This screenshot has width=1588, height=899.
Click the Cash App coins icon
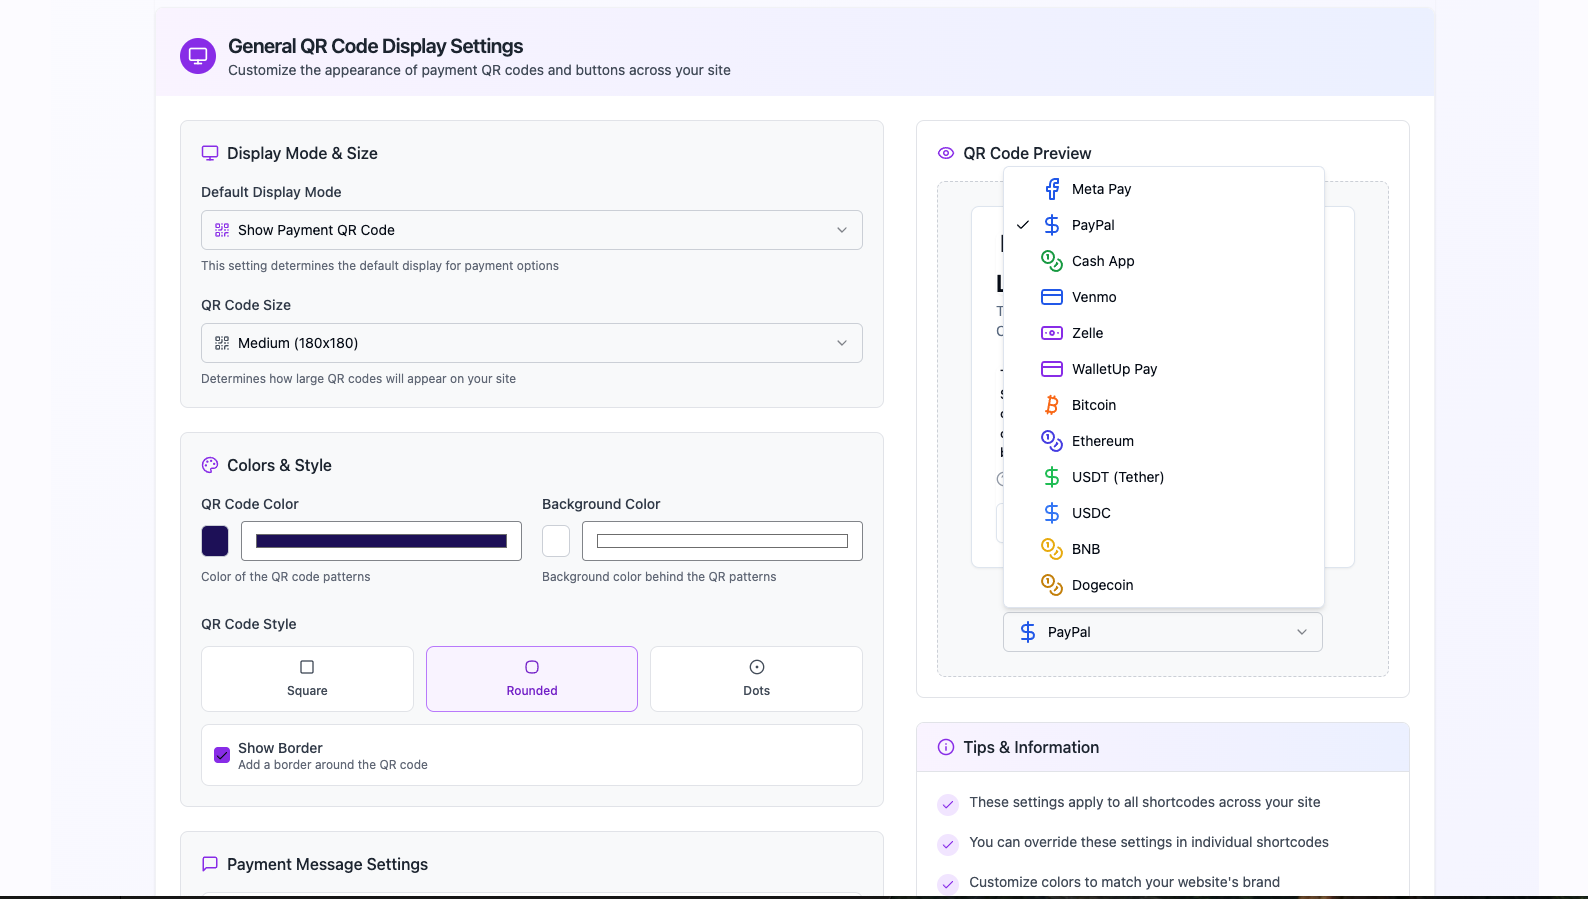(1052, 261)
